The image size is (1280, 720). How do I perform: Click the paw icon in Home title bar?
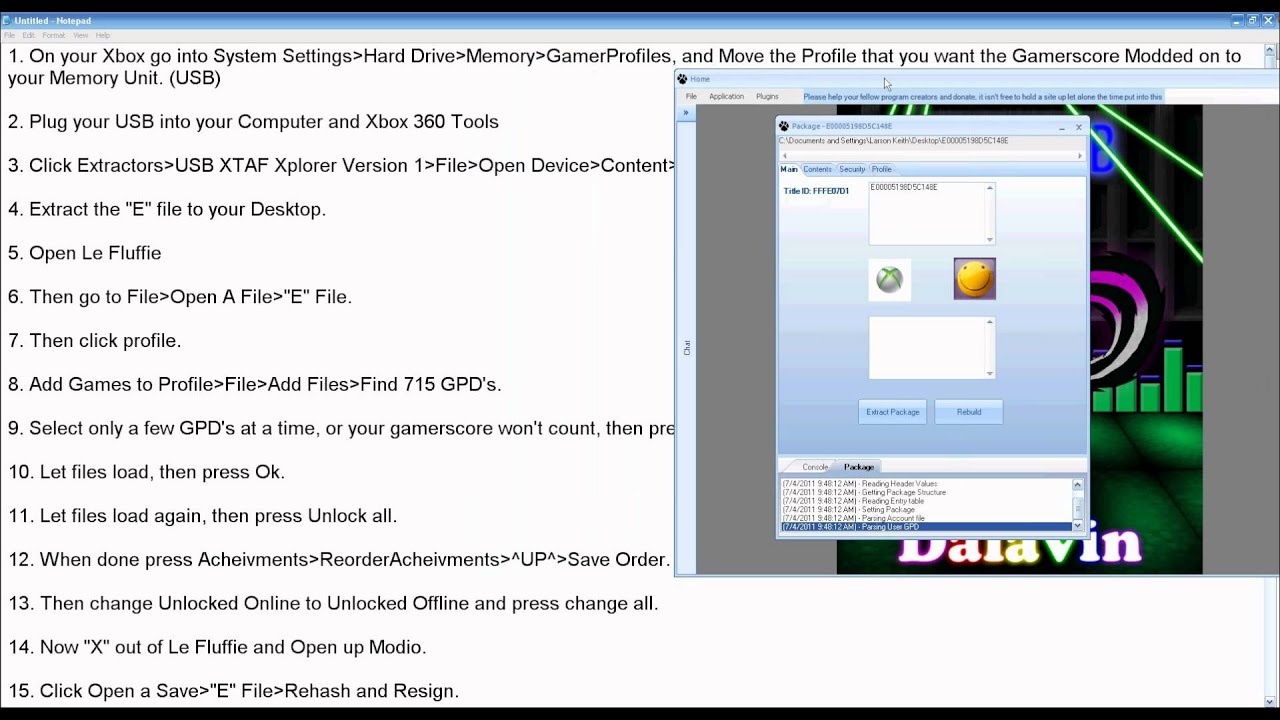[682, 79]
